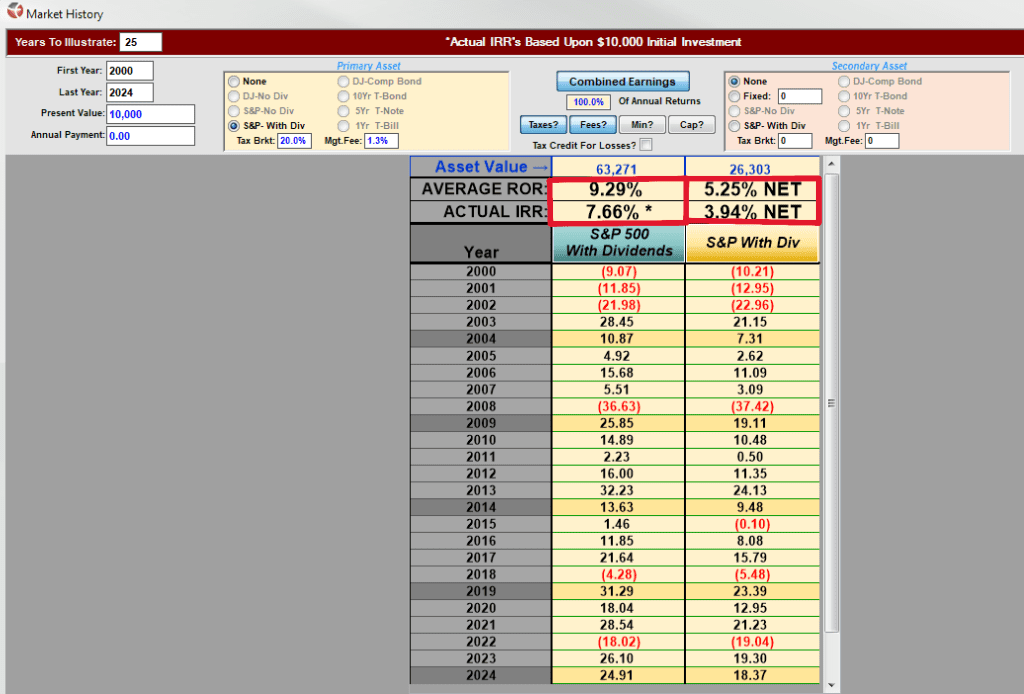The width and height of the screenshot is (1024, 694).
Task: Click the table's vertical scrollbar thumb
Action: click(x=831, y=403)
